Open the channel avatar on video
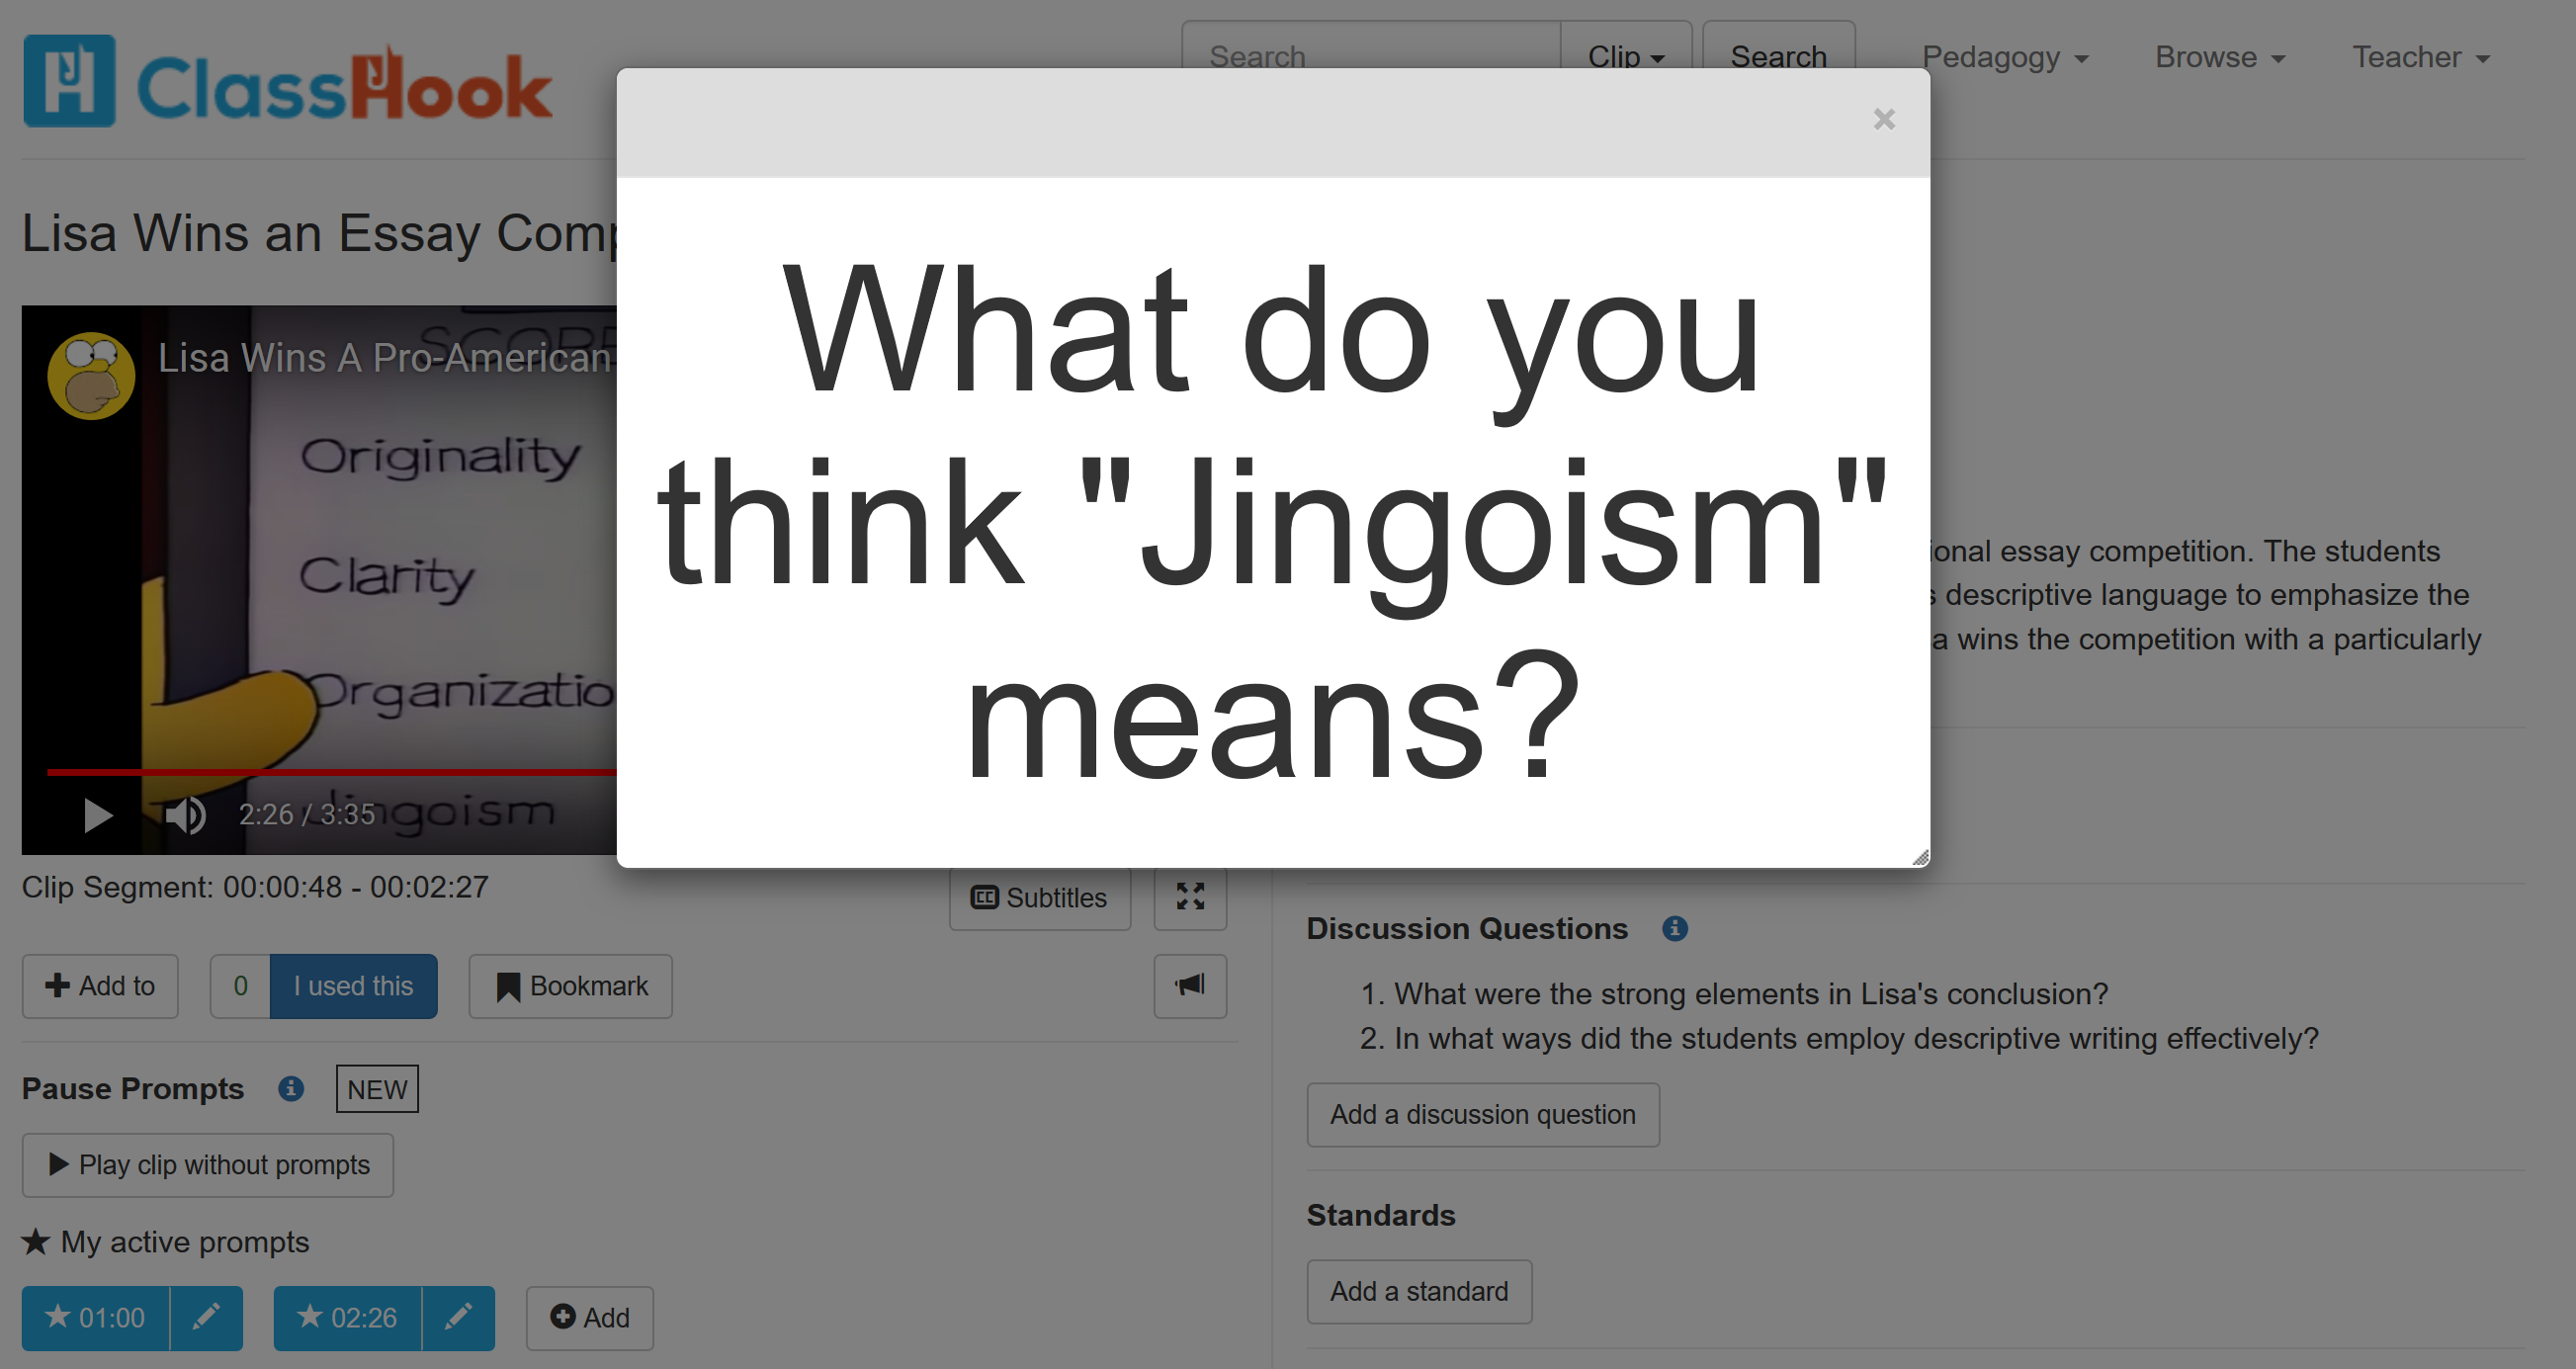2576x1369 pixels. point(91,375)
